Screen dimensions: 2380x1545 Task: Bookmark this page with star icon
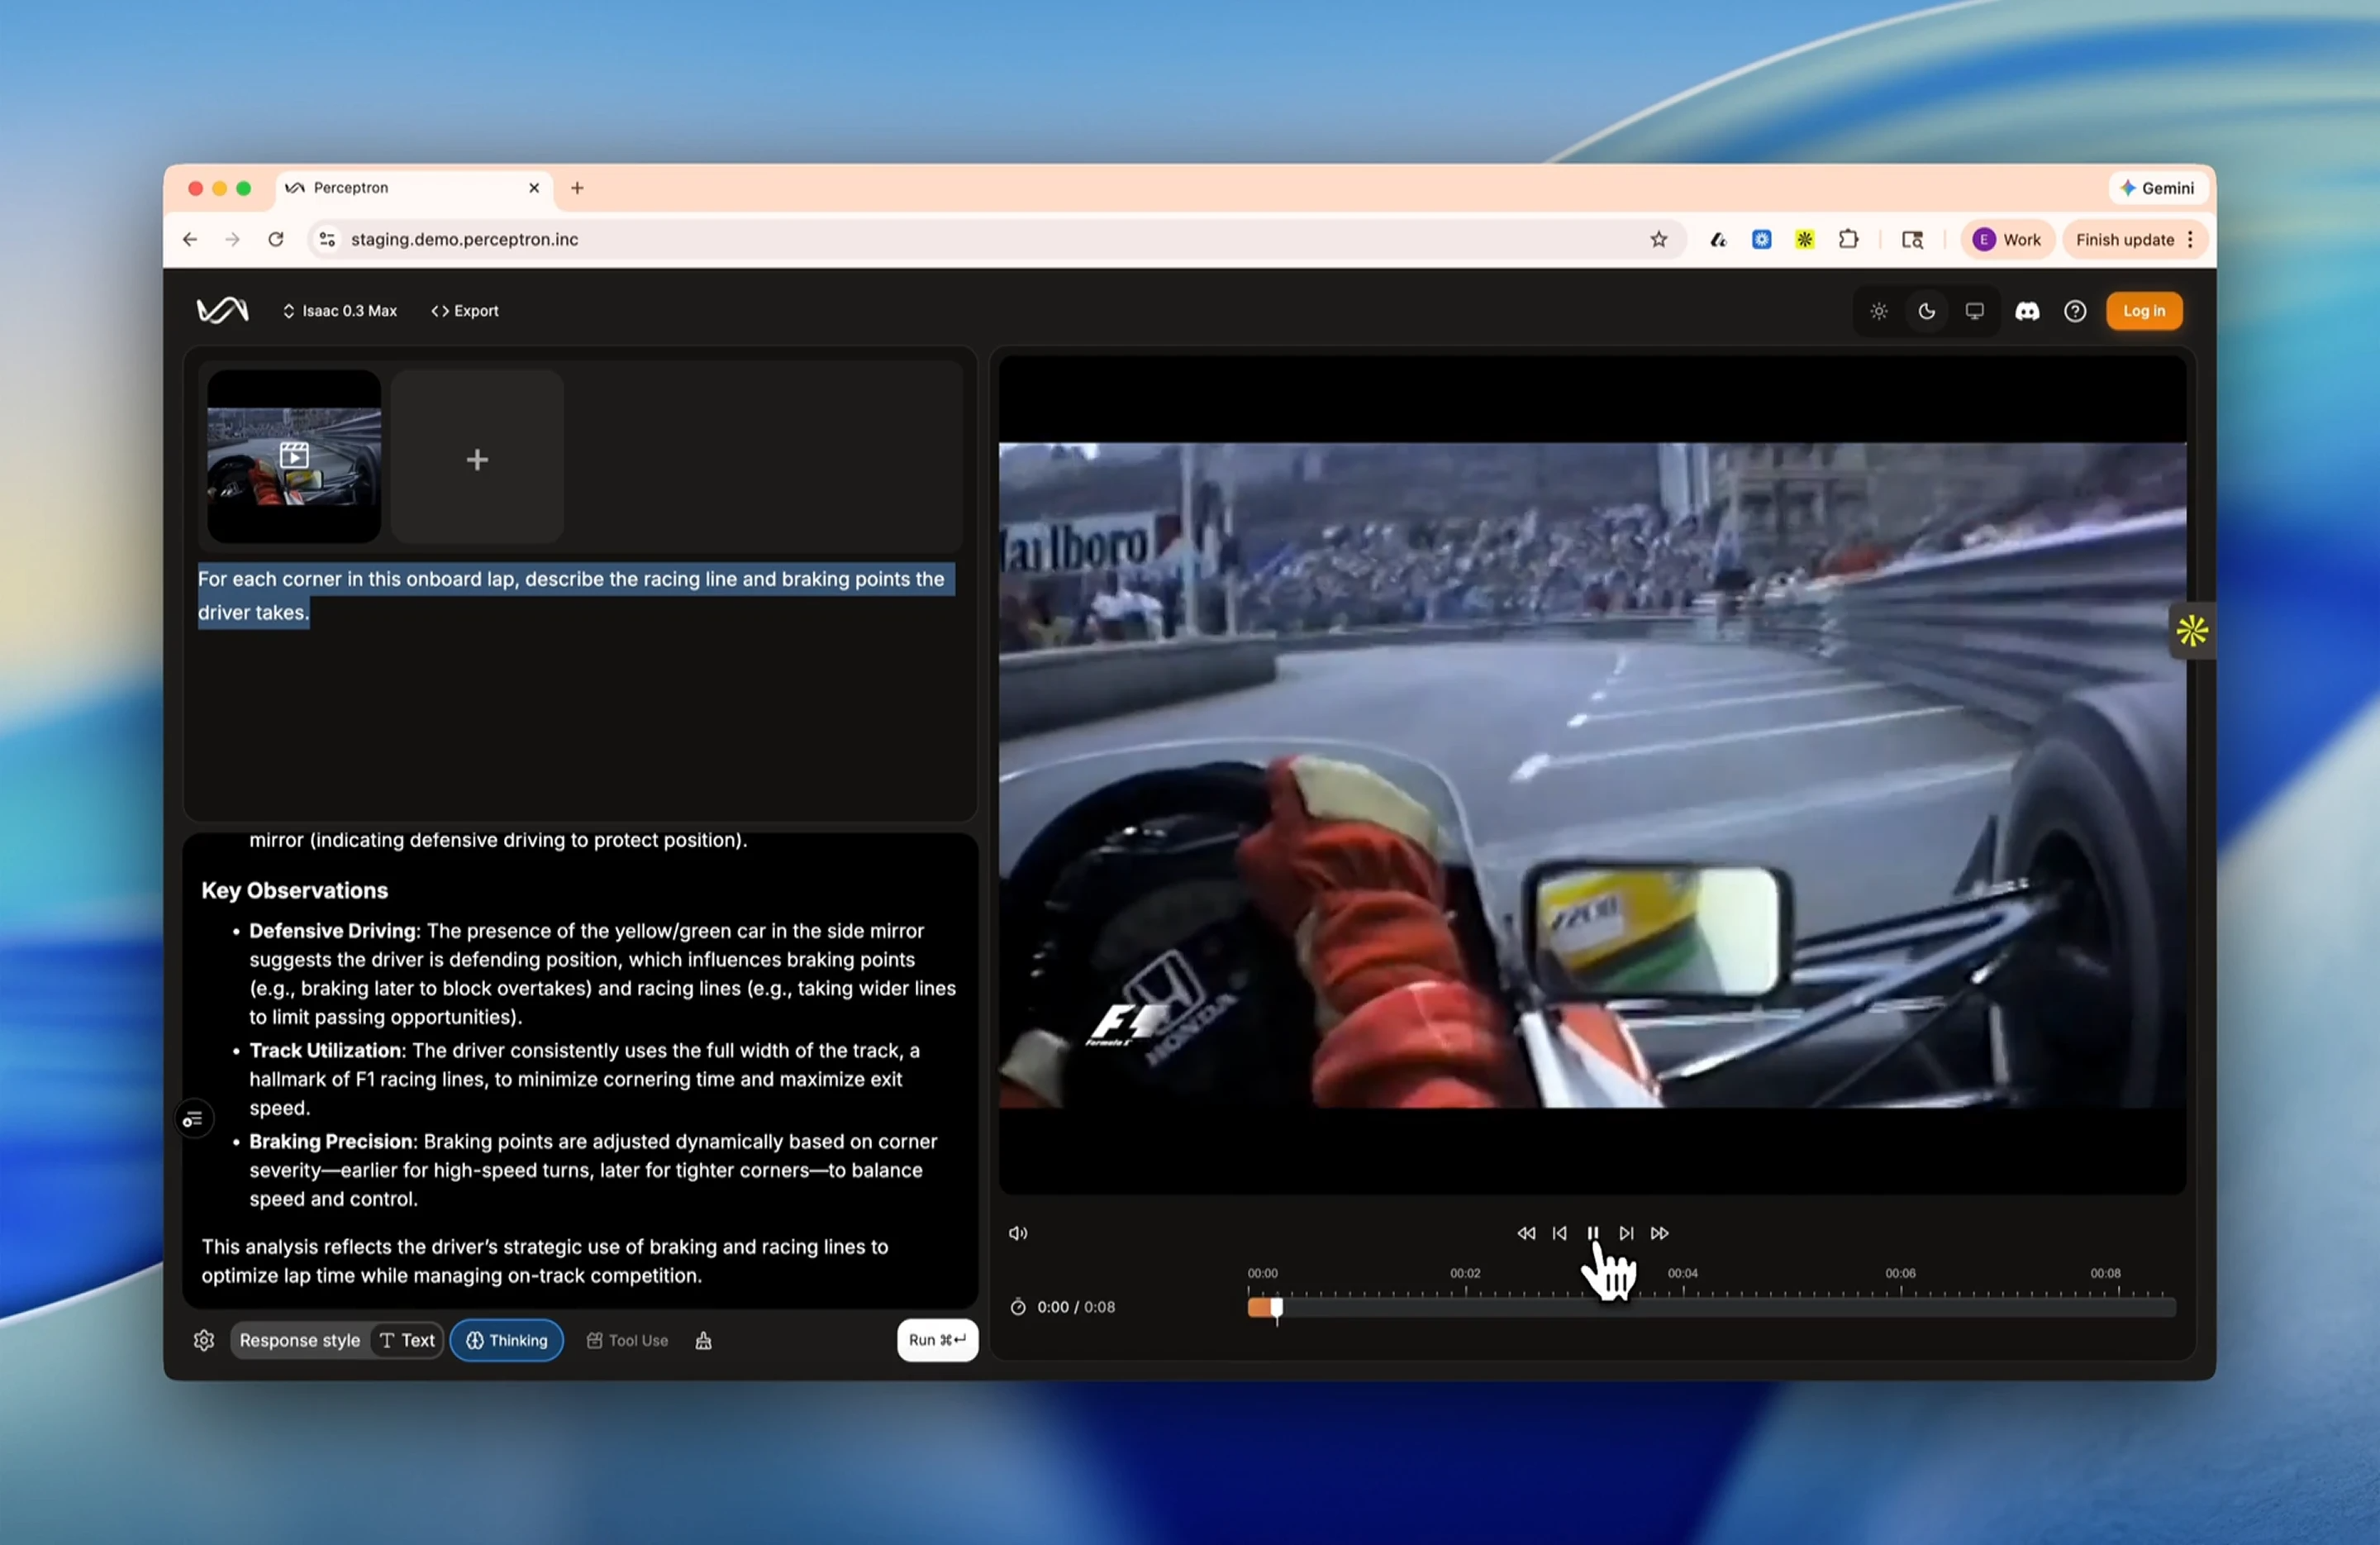[1659, 239]
